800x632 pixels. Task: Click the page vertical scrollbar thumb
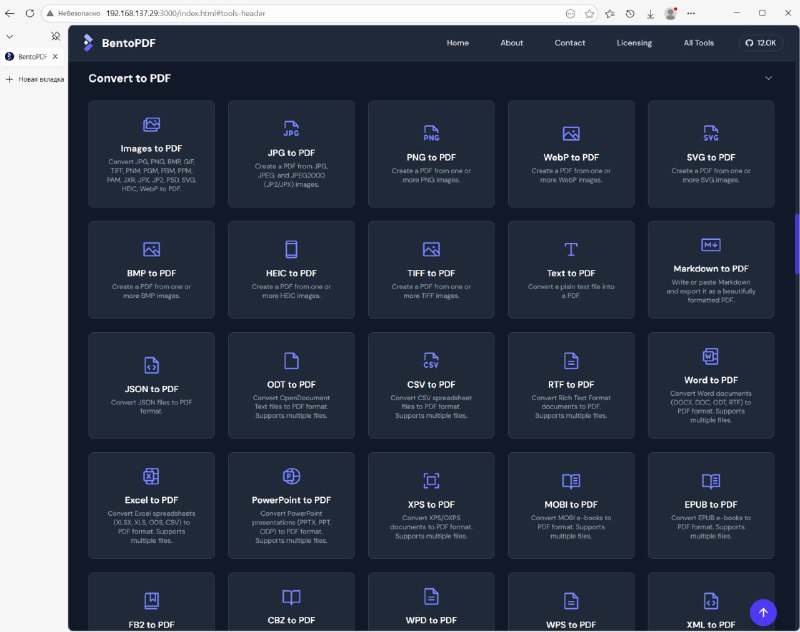point(796,245)
